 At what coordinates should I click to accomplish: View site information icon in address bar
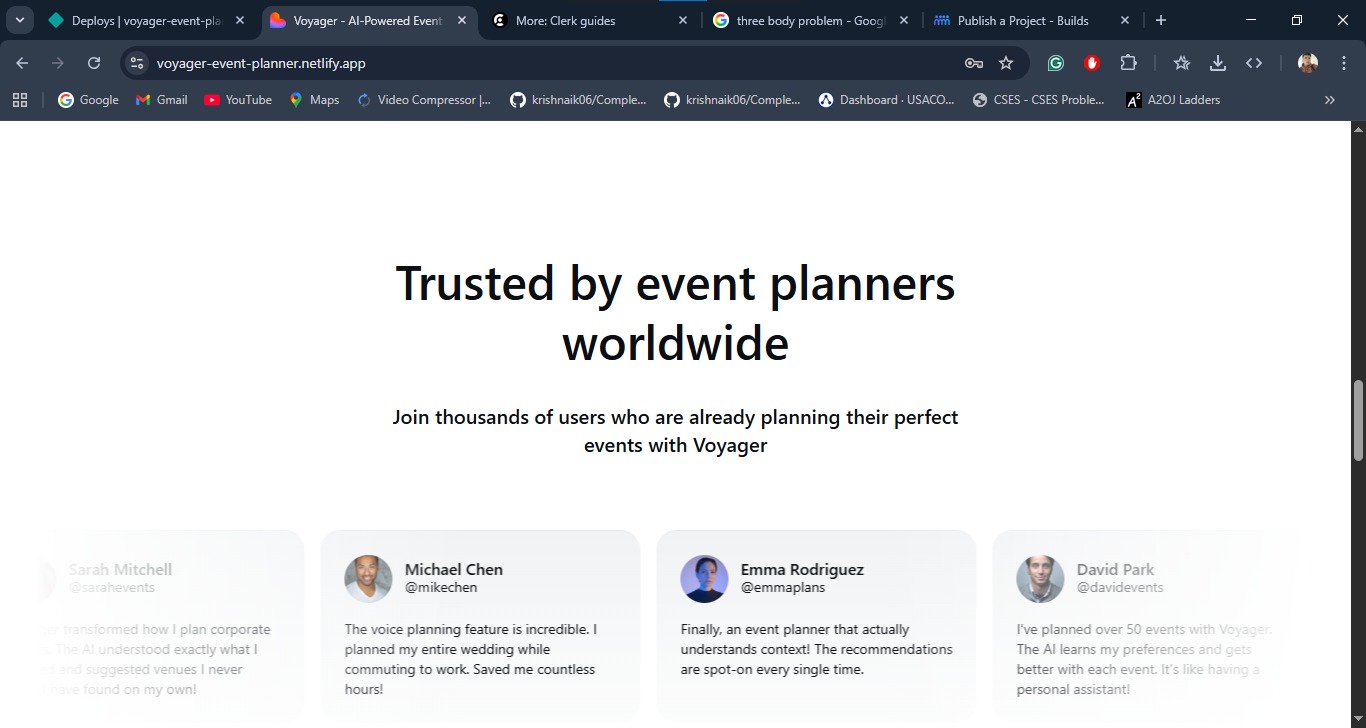point(137,63)
